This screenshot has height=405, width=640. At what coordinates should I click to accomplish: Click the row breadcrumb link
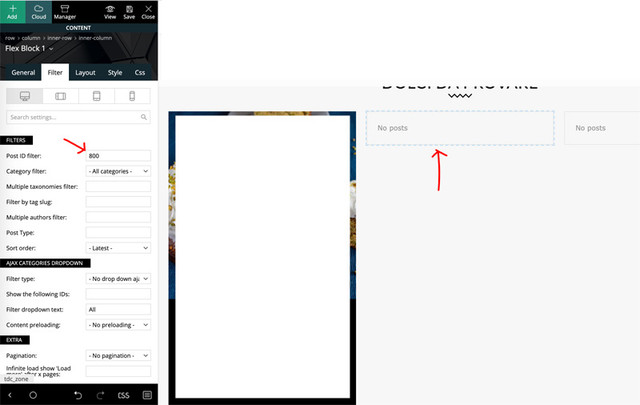(10, 38)
